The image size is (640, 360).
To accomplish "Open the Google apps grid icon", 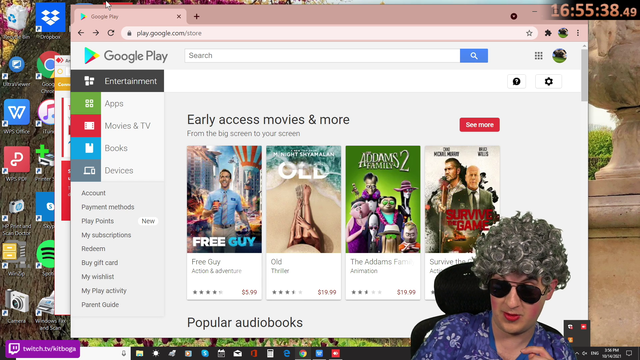I will [538, 56].
